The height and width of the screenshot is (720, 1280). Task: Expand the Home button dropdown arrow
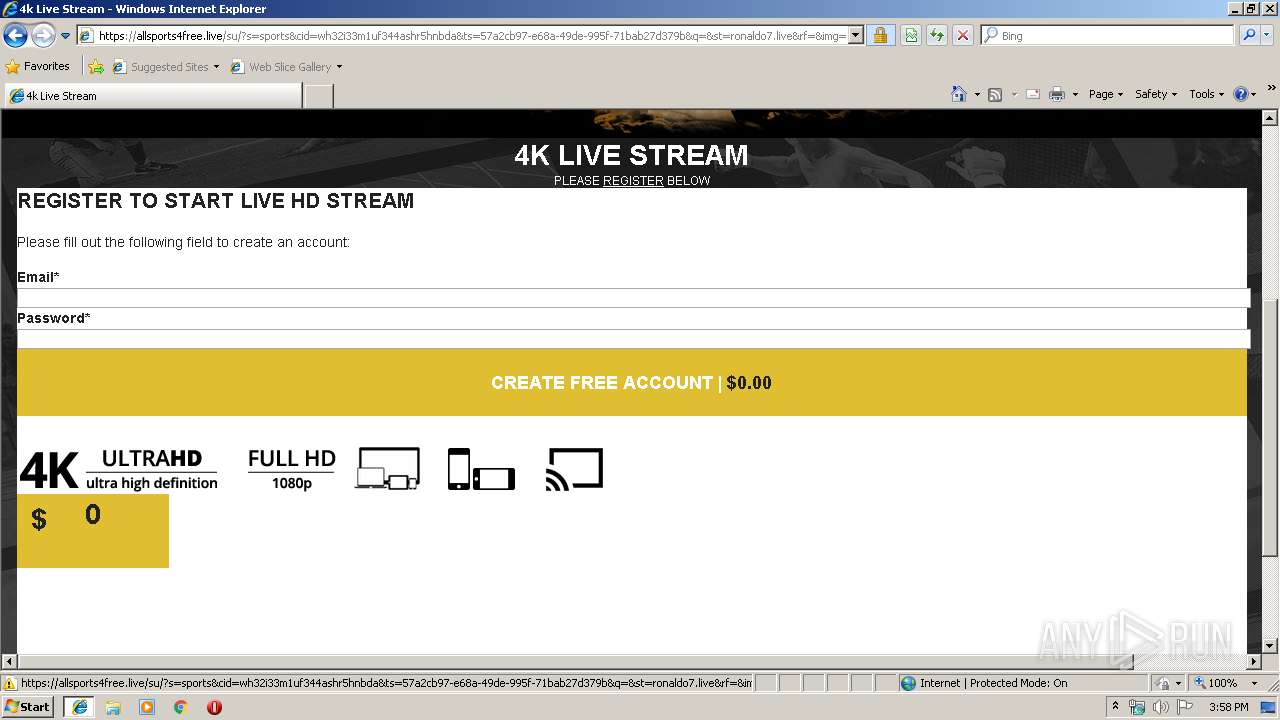click(x=977, y=94)
